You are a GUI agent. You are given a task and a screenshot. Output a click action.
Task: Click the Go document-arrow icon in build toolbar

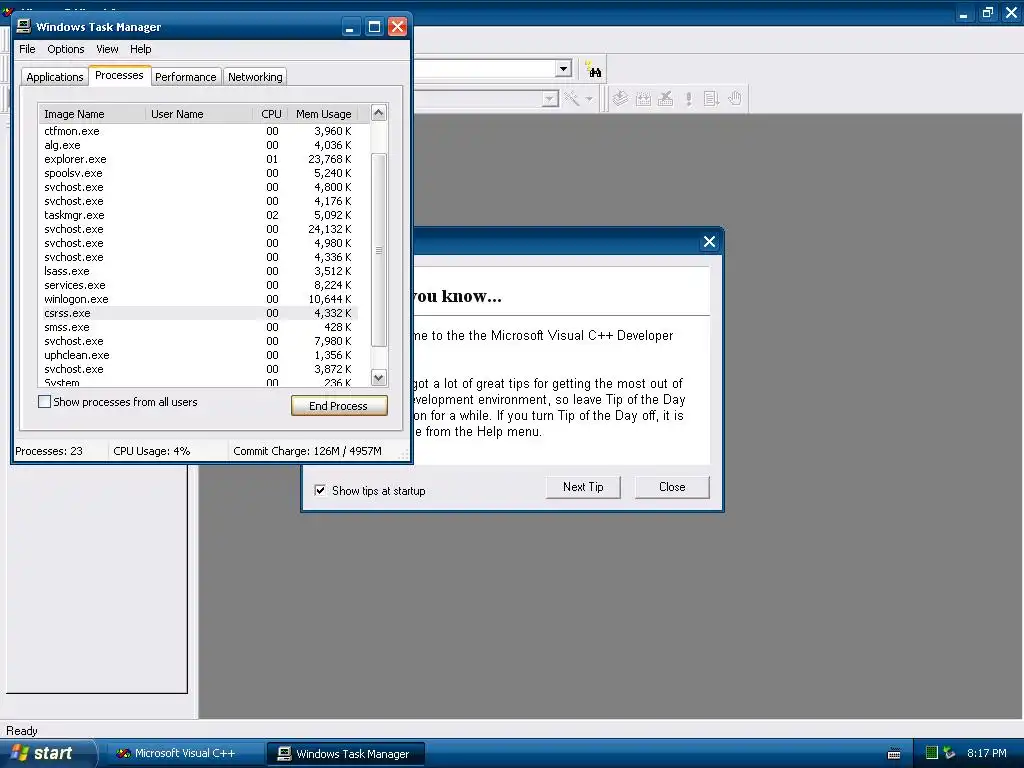tap(711, 99)
